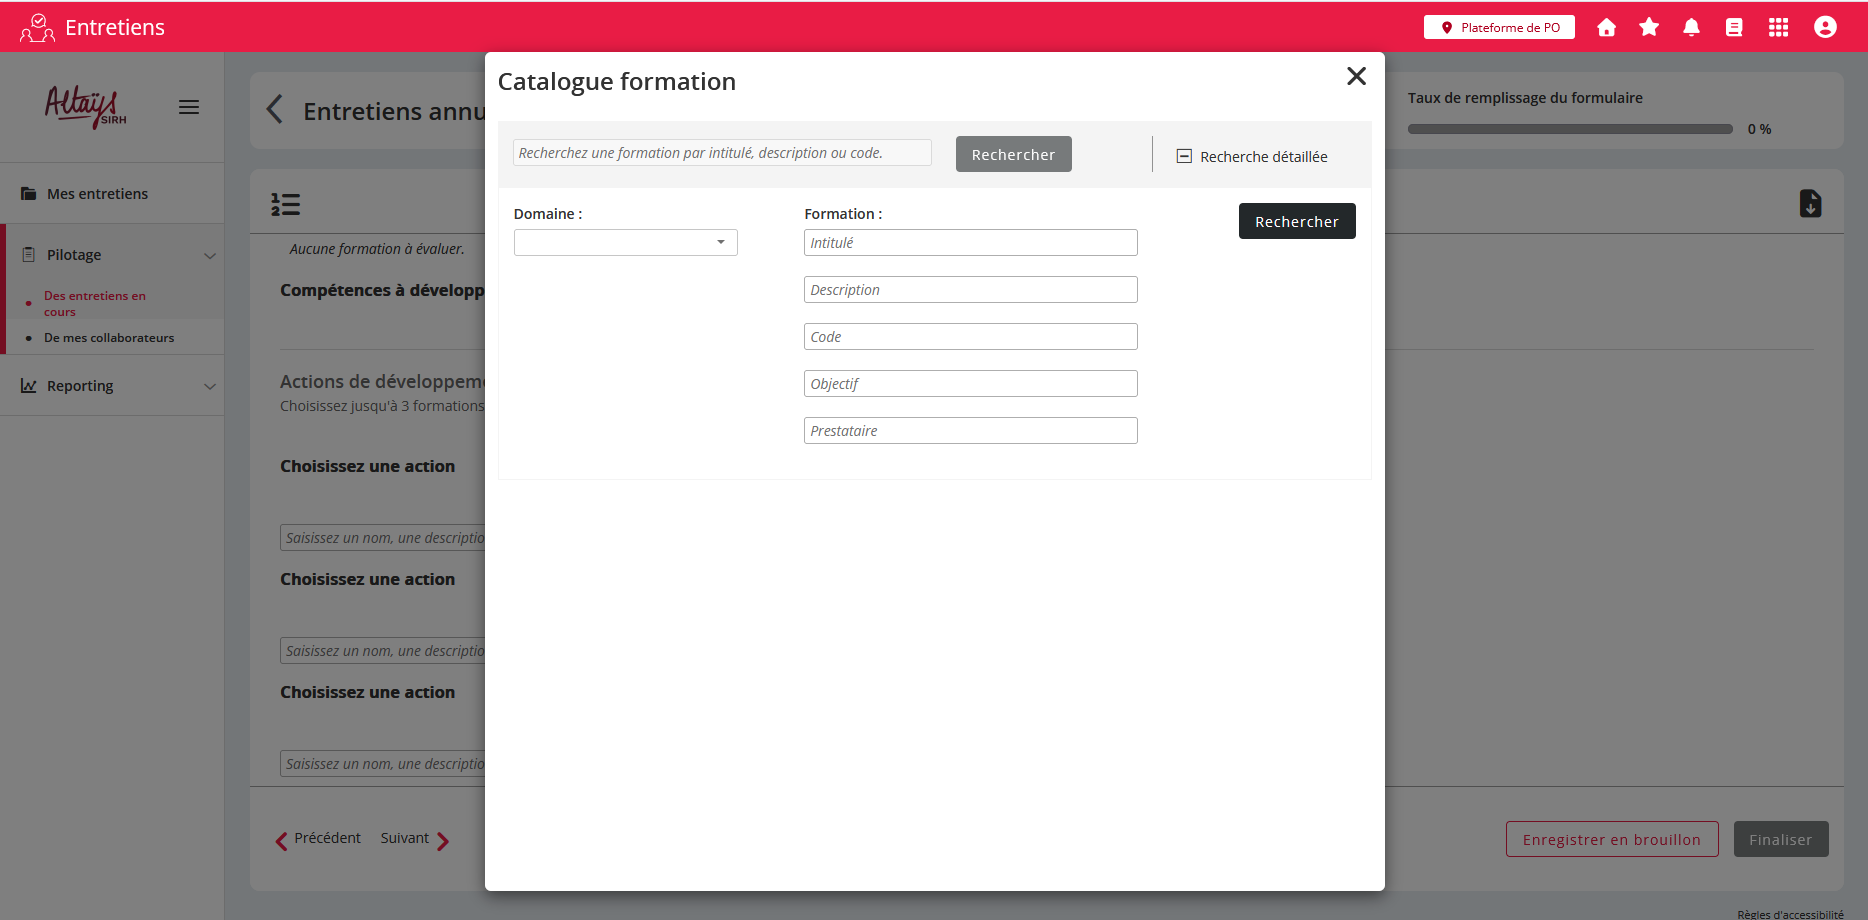Close the Catalogue formation dialog

click(x=1356, y=77)
